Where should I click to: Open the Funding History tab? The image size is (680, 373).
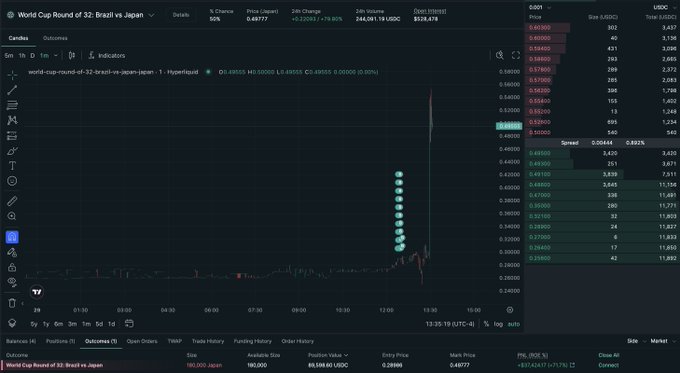pos(252,341)
